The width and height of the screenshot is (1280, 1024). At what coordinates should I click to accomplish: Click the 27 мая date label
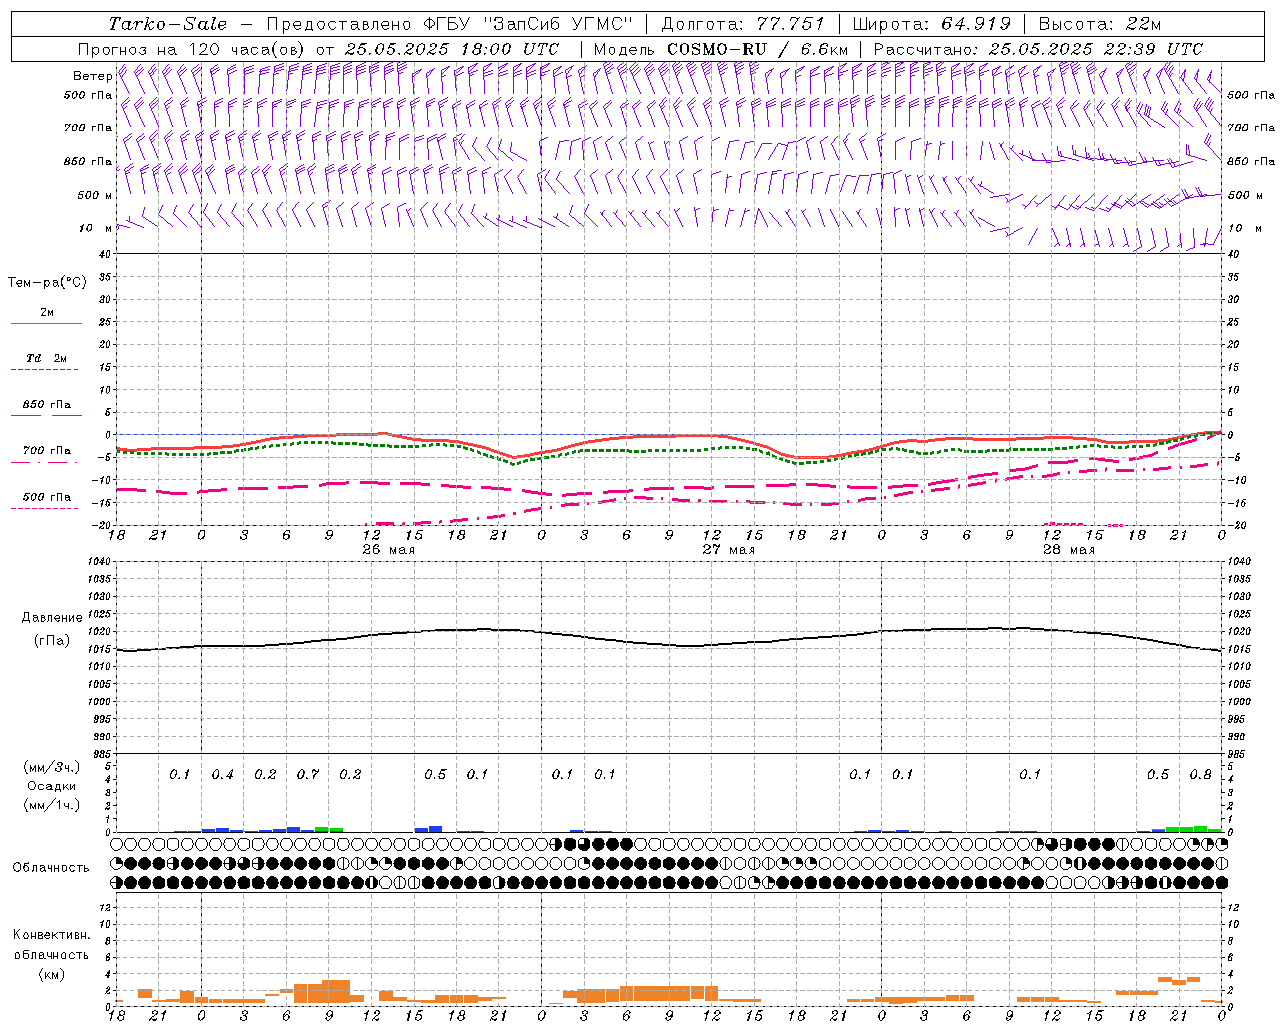[x=728, y=550]
